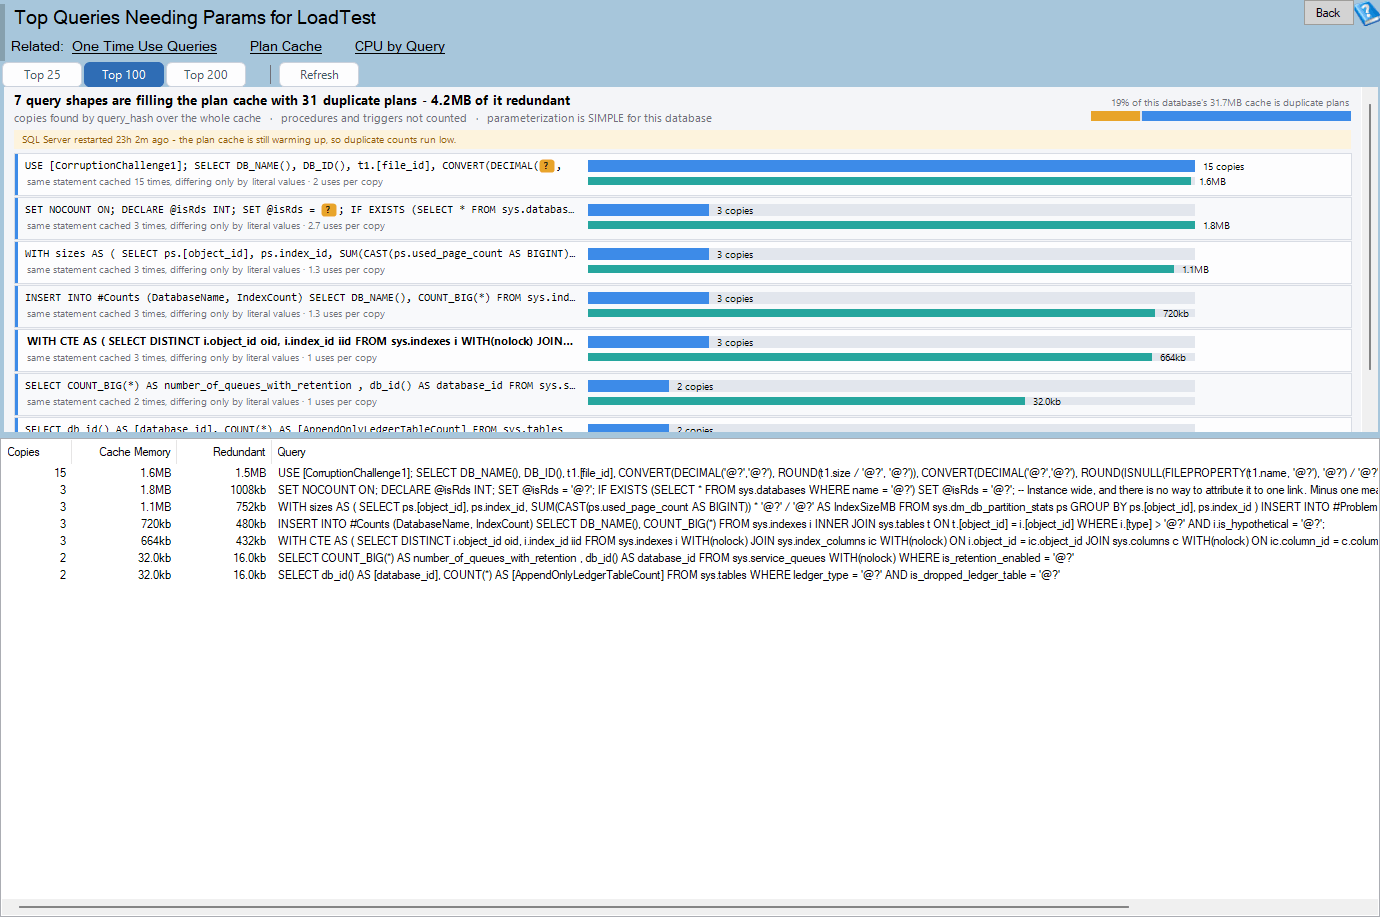Click the blue 15 copies bar

pos(891,166)
